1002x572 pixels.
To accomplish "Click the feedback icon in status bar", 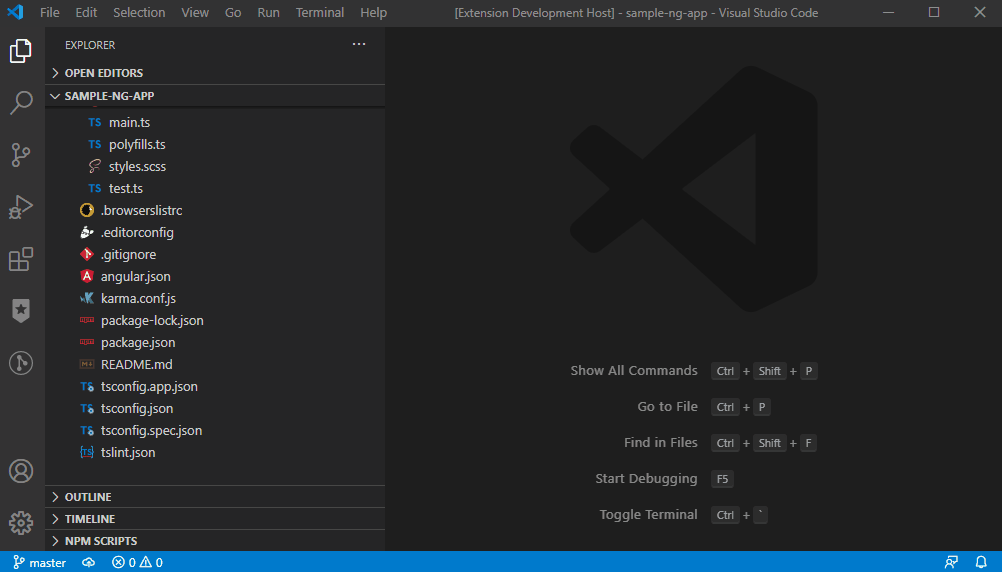I will click(951, 562).
